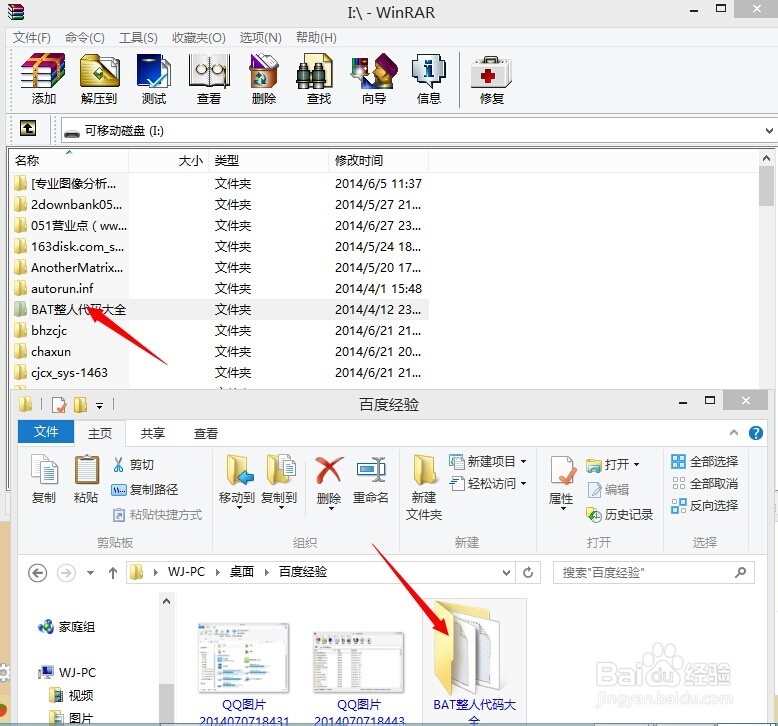Image resolution: width=778 pixels, height=726 pixels.
Task: Switch to the Explorer View (查看) ribbon tab
Action: tap(206, 433)
